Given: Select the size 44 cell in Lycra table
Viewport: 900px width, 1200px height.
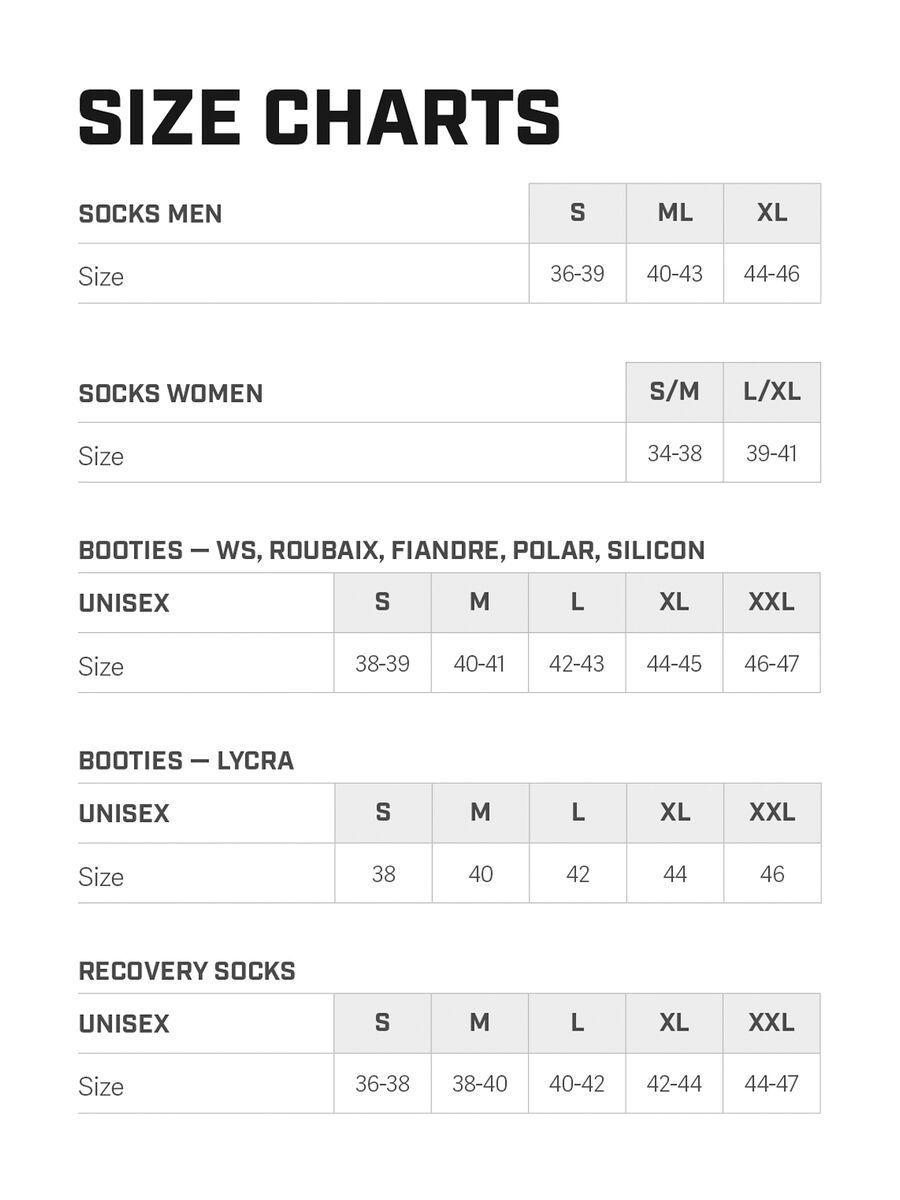Looking at the screenshot, I should (675, 874).
